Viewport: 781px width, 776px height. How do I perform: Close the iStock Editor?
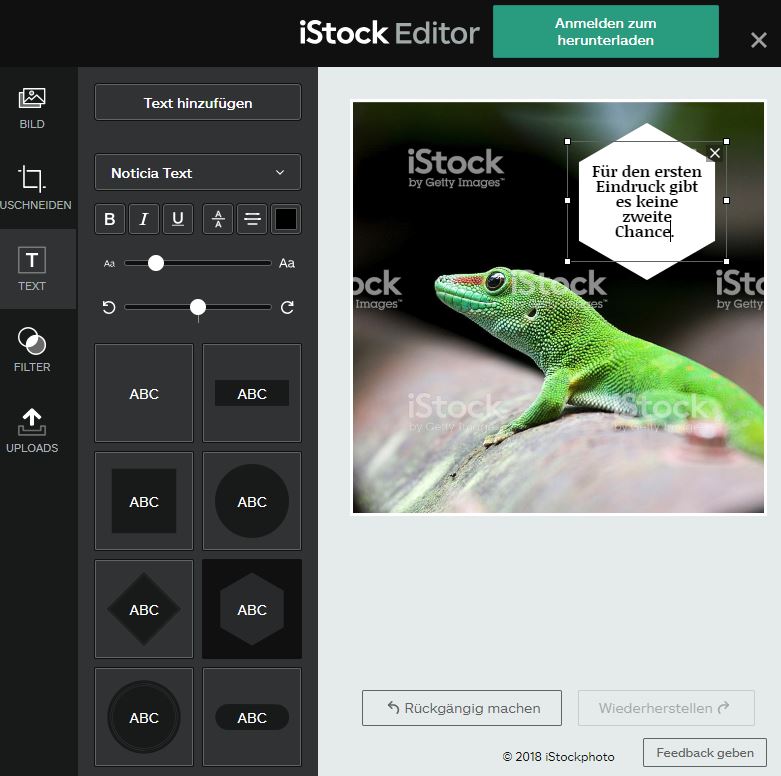759,40
